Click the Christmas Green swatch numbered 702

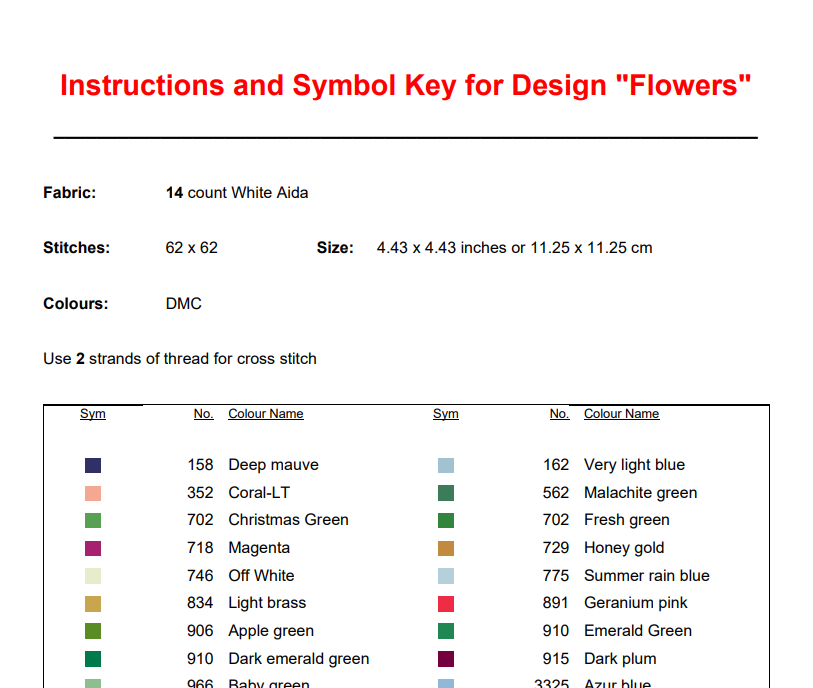pyautogui.click(x=93, y=521)
